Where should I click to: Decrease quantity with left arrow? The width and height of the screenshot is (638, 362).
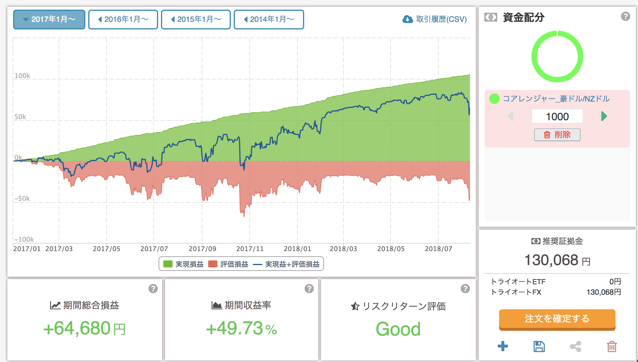511,116
